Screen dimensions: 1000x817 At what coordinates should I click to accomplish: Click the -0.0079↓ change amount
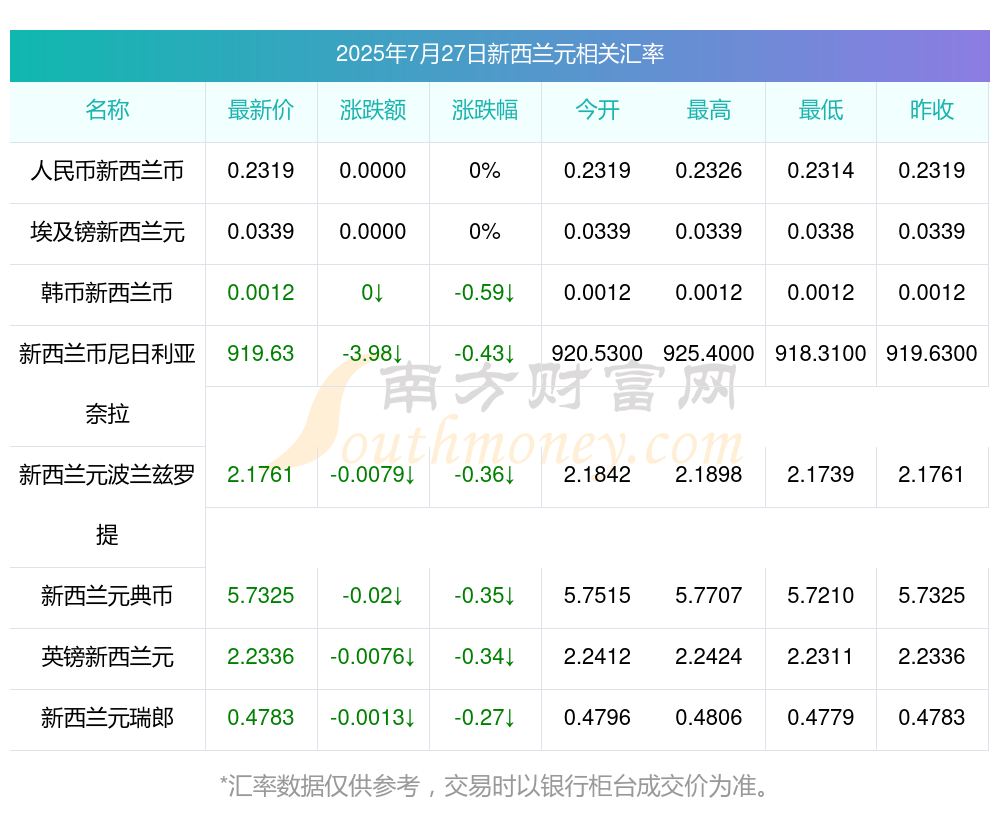(x=373, y=474)
